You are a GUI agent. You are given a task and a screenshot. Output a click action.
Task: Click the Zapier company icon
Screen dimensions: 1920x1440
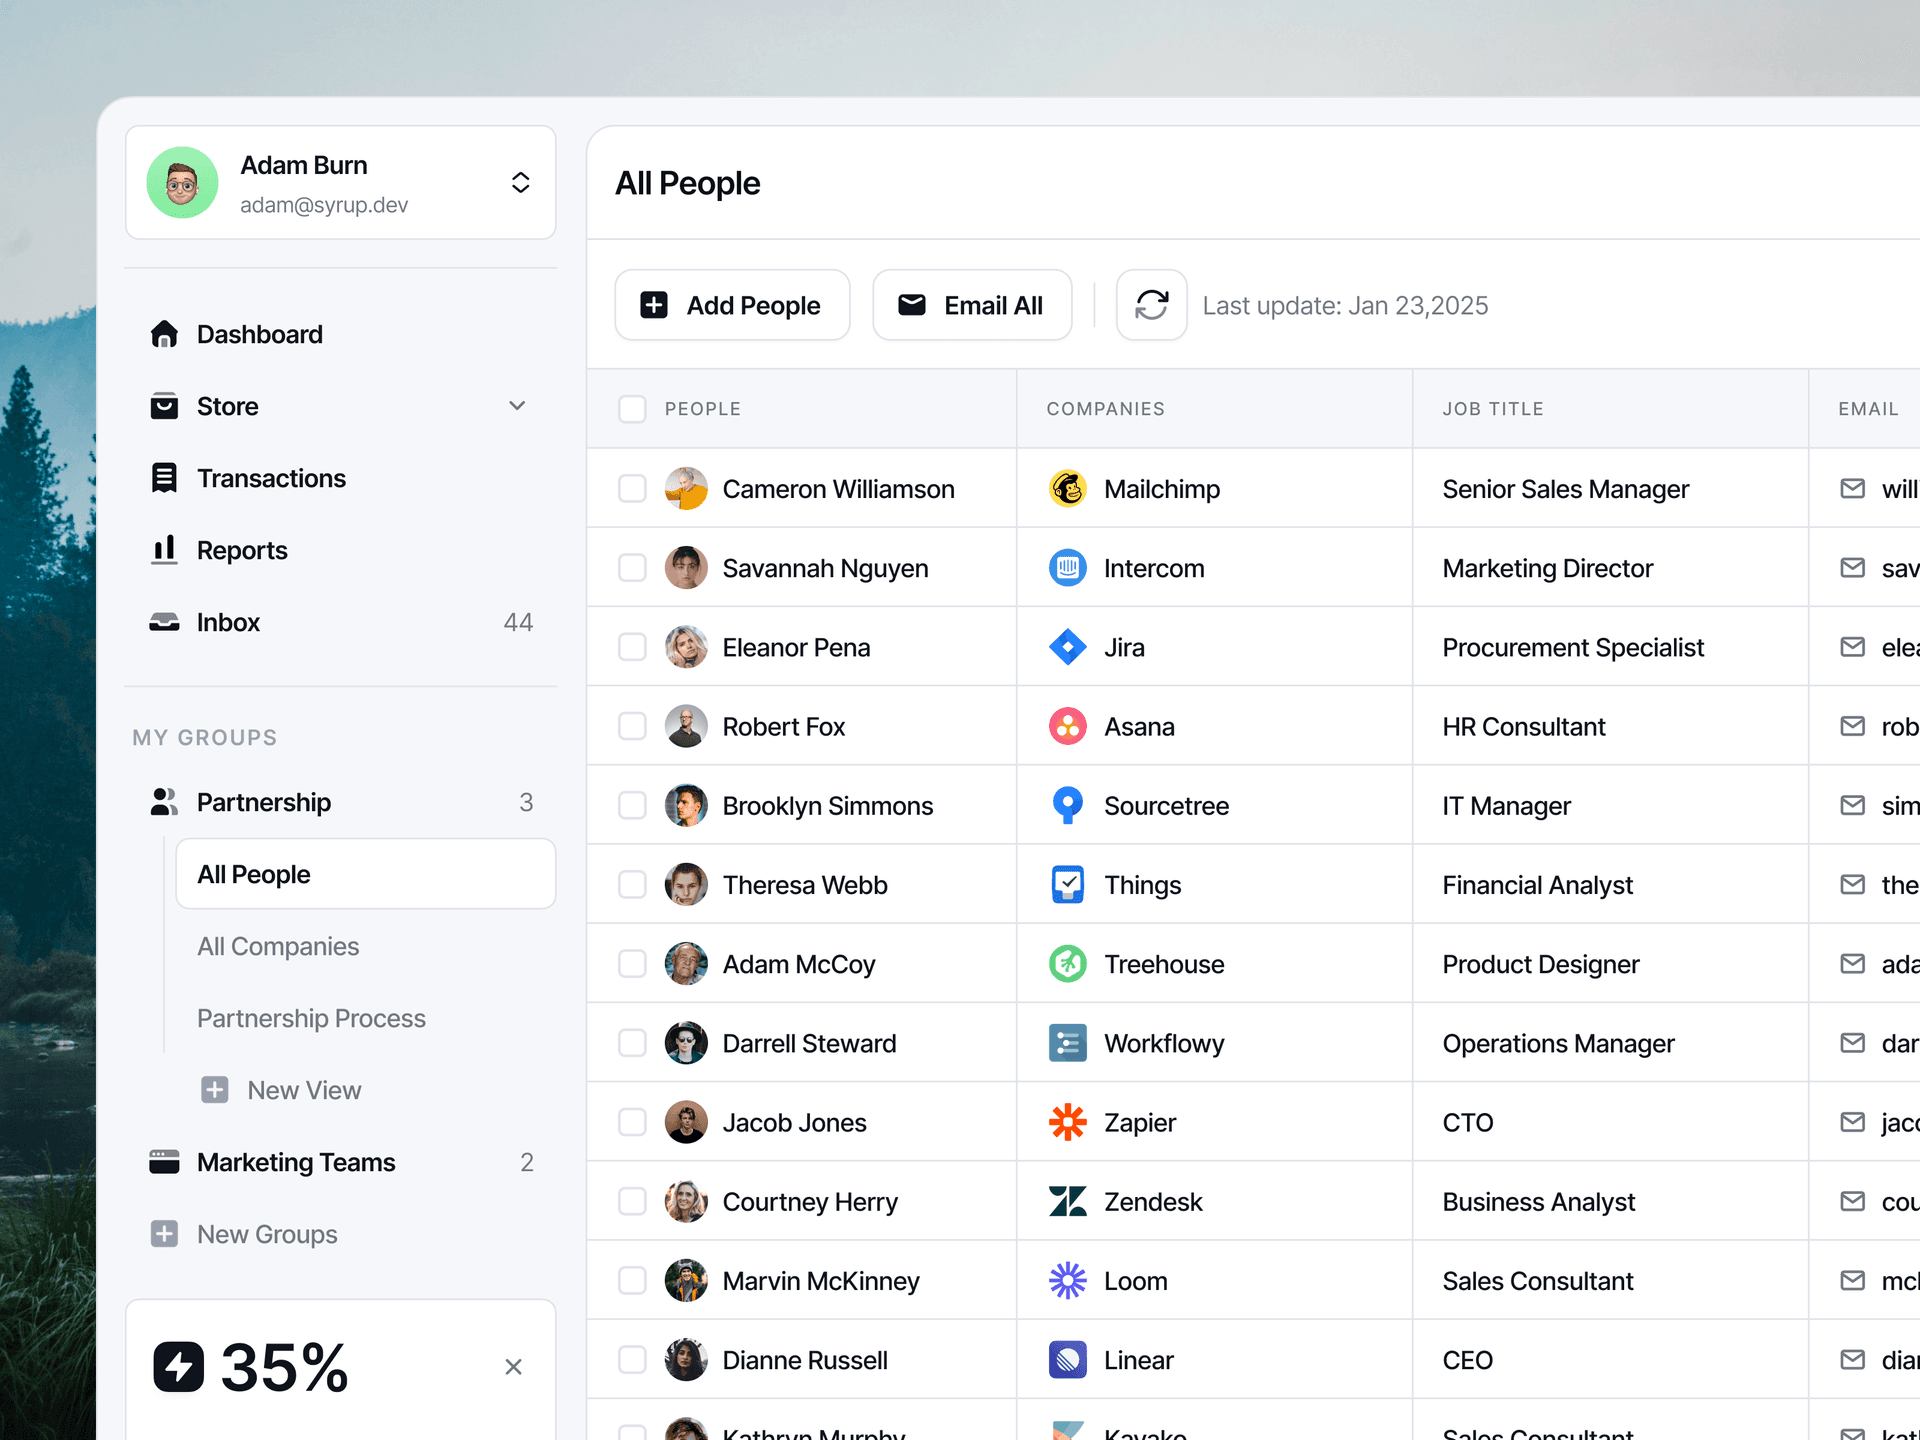point(1068,1122)
